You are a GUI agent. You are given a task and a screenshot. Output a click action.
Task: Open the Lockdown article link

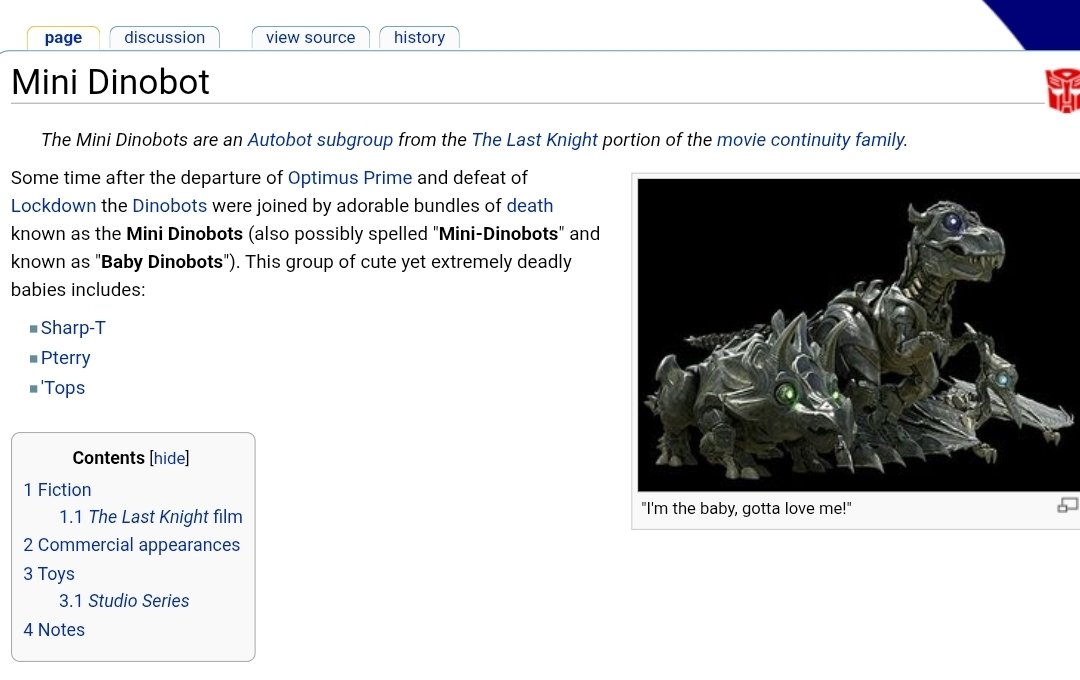(54, 205)
